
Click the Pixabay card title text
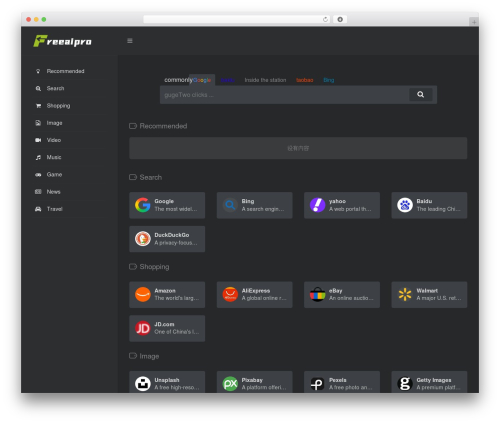[252, 380]
